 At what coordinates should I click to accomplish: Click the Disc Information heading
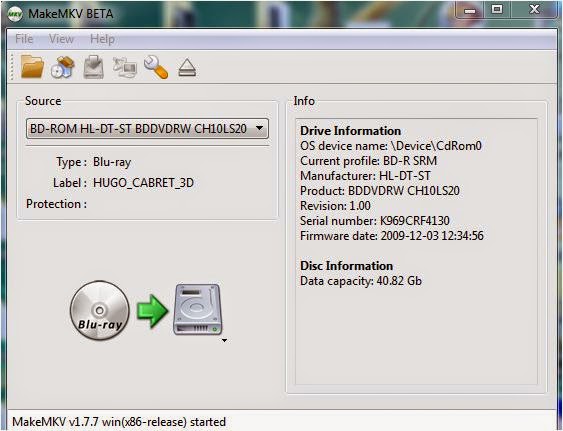click(346, 266)
